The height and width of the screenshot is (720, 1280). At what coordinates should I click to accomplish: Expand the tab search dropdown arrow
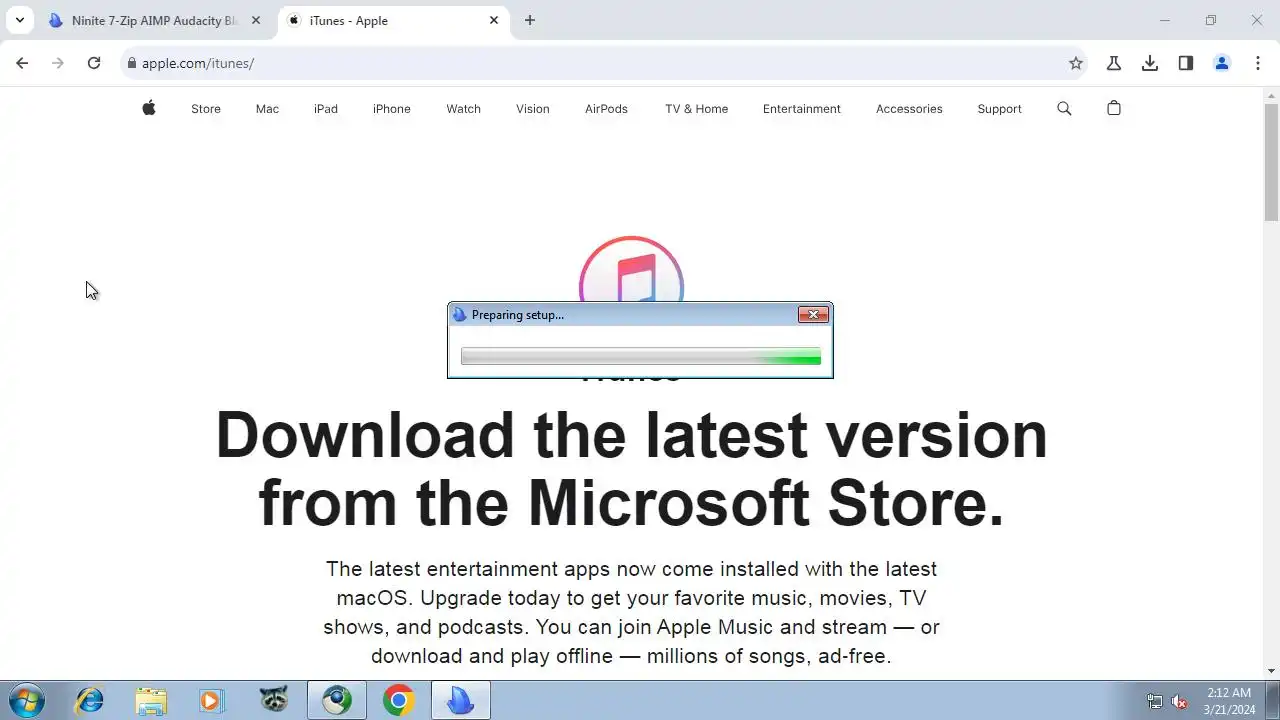(x=19, y=20)
